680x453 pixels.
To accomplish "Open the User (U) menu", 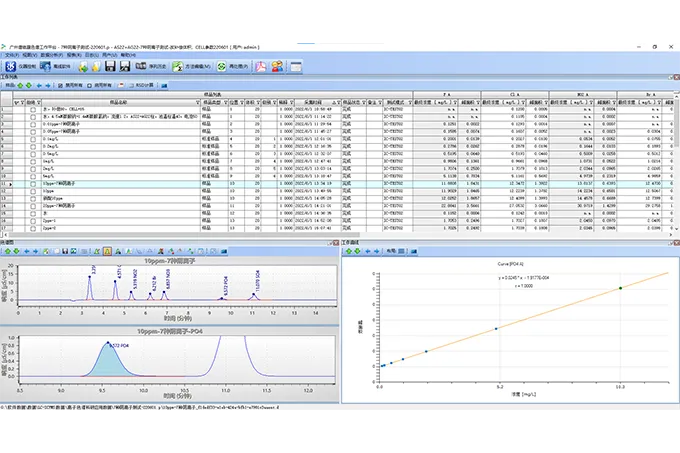I will click(109, 55).
